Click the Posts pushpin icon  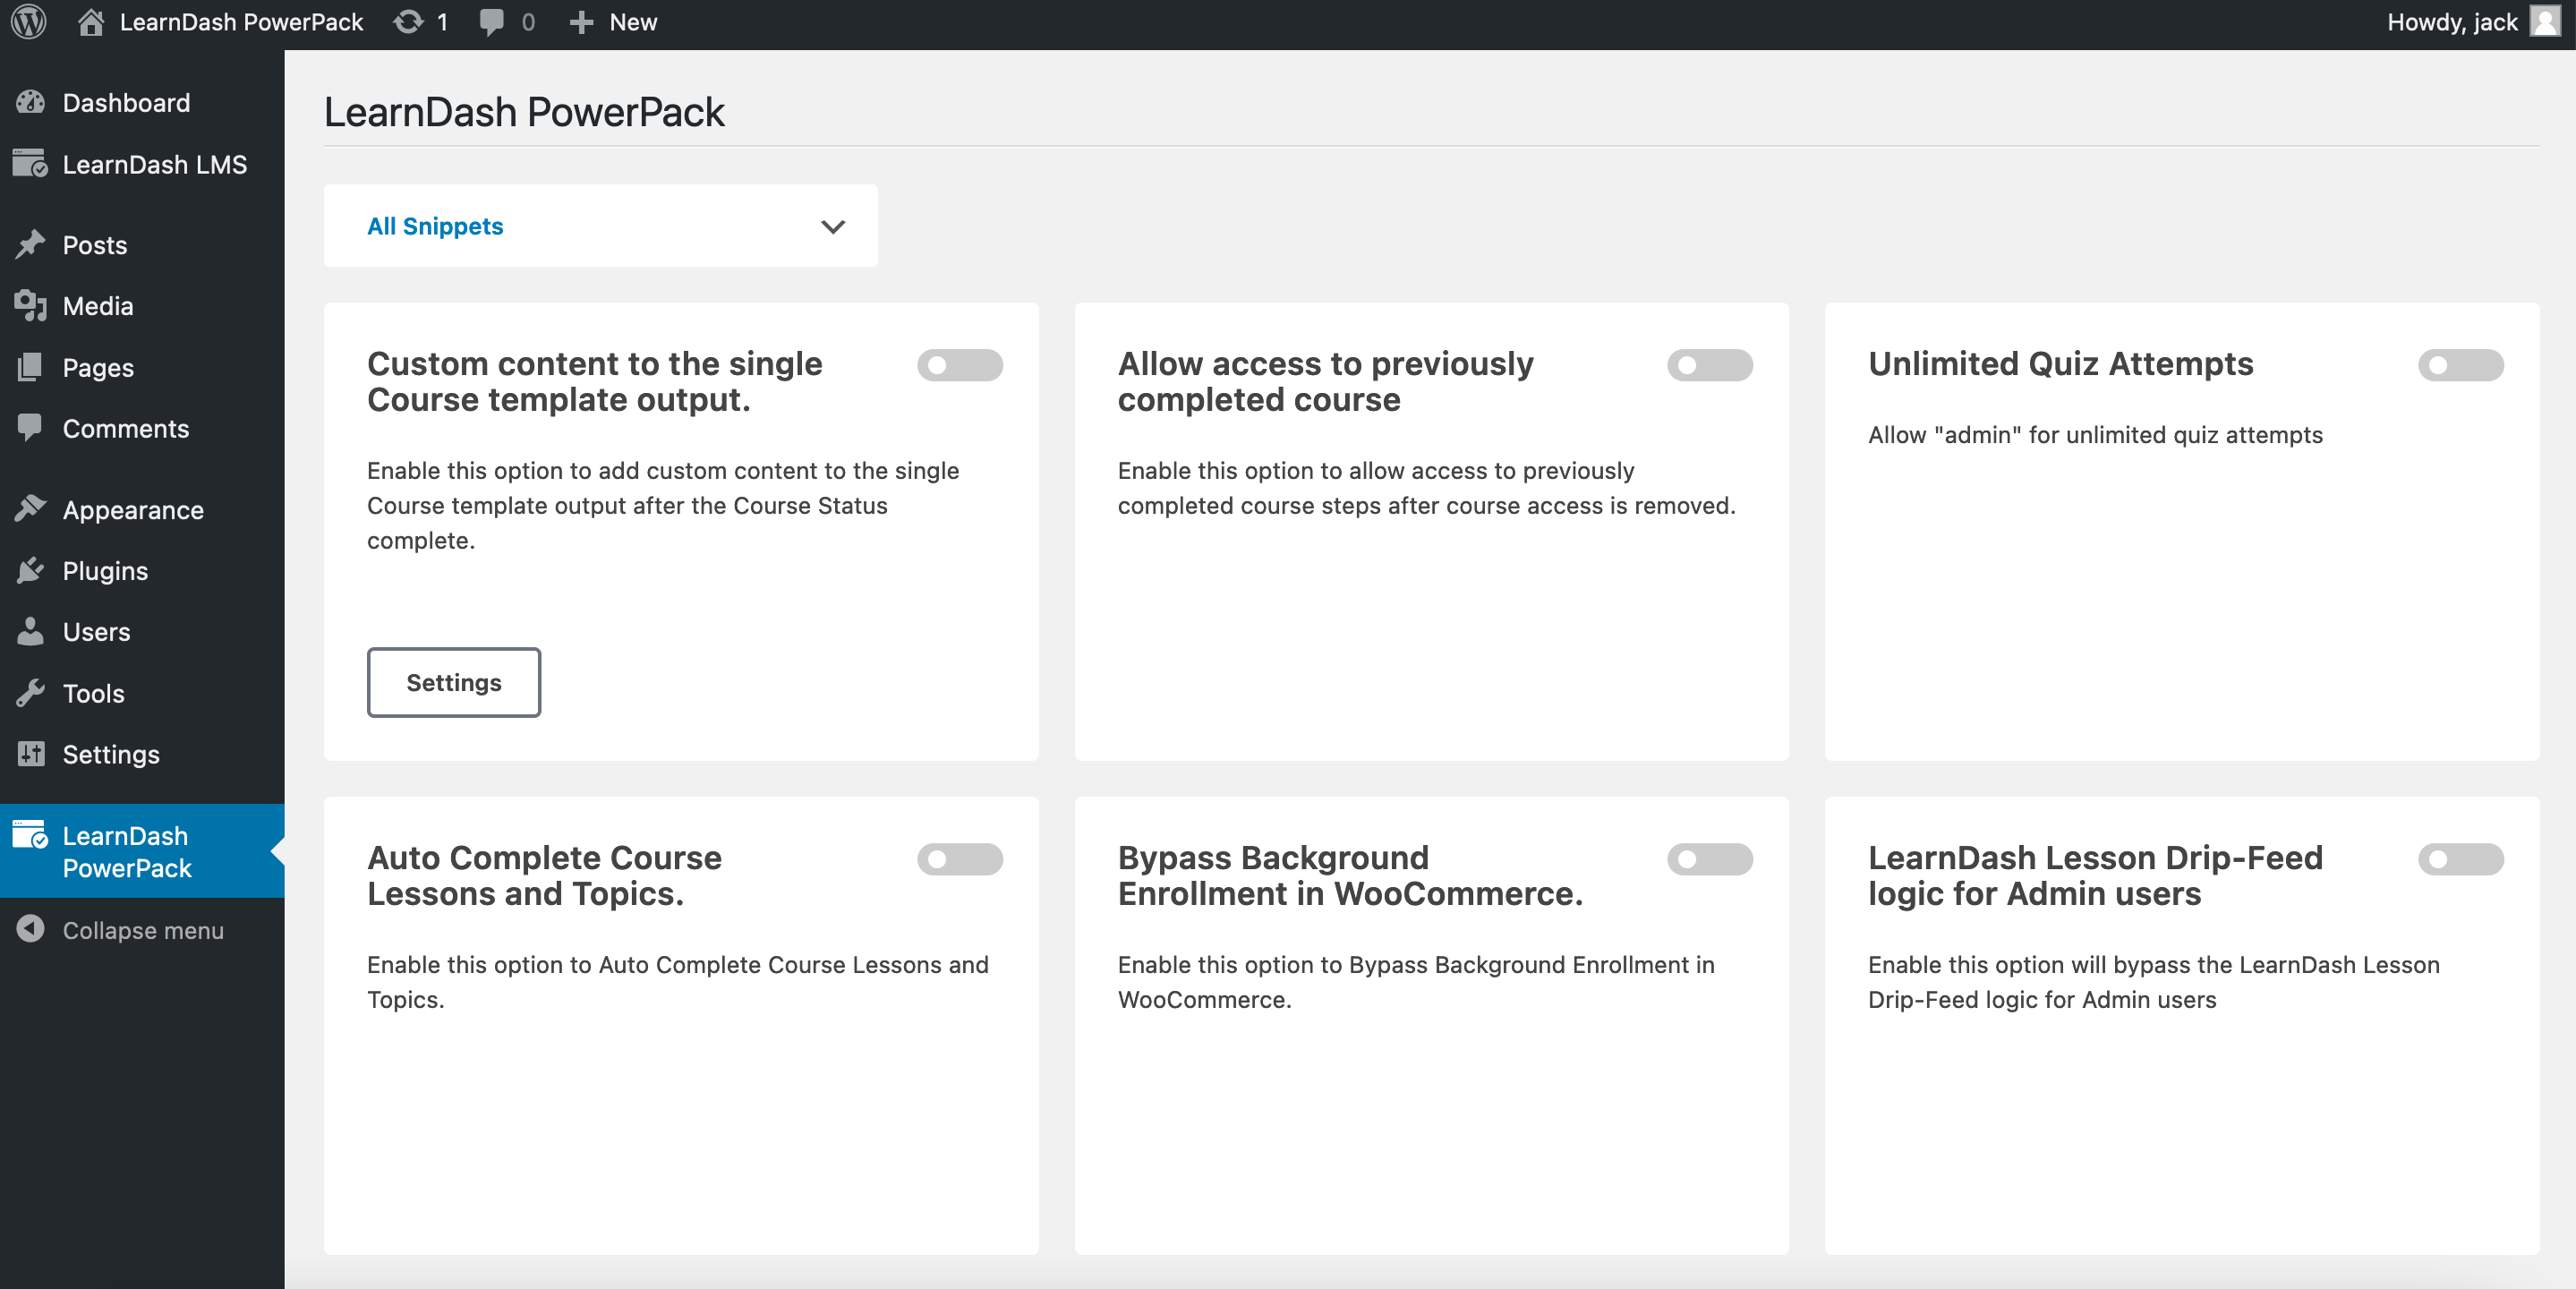(31, 244)
